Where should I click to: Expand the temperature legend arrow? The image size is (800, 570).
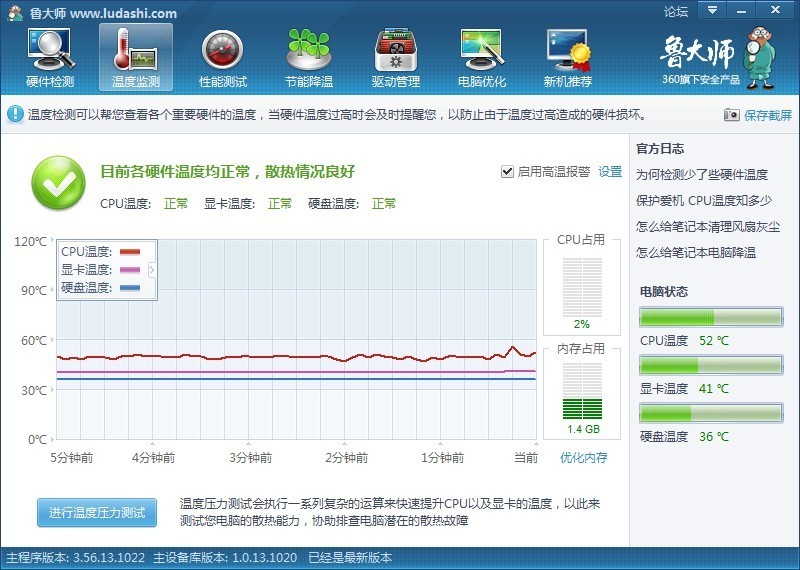tap(152, 269)
